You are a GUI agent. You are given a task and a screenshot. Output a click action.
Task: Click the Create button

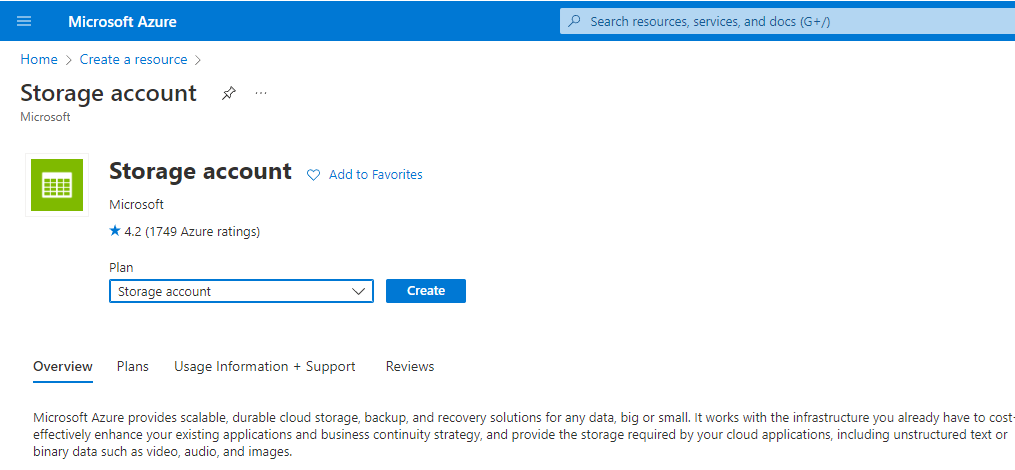pos(426,291)
